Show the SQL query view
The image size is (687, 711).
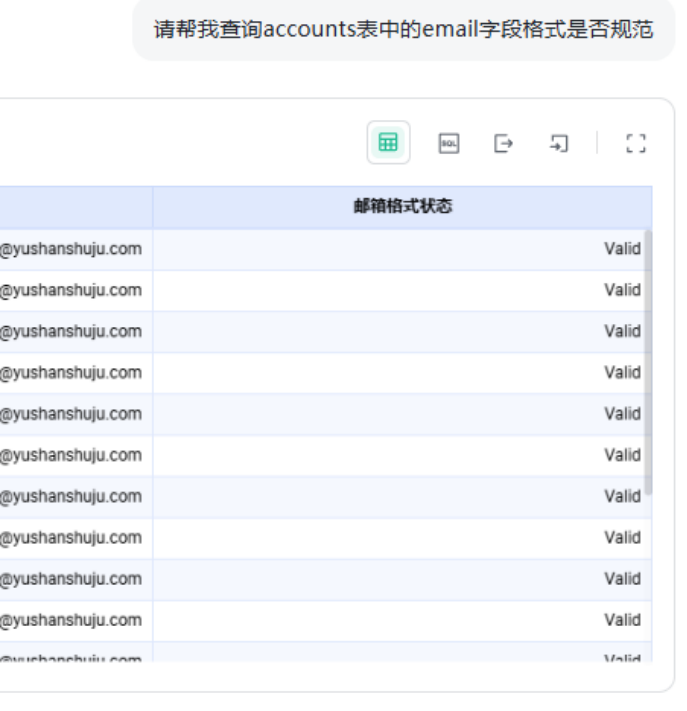pos(449,143)
